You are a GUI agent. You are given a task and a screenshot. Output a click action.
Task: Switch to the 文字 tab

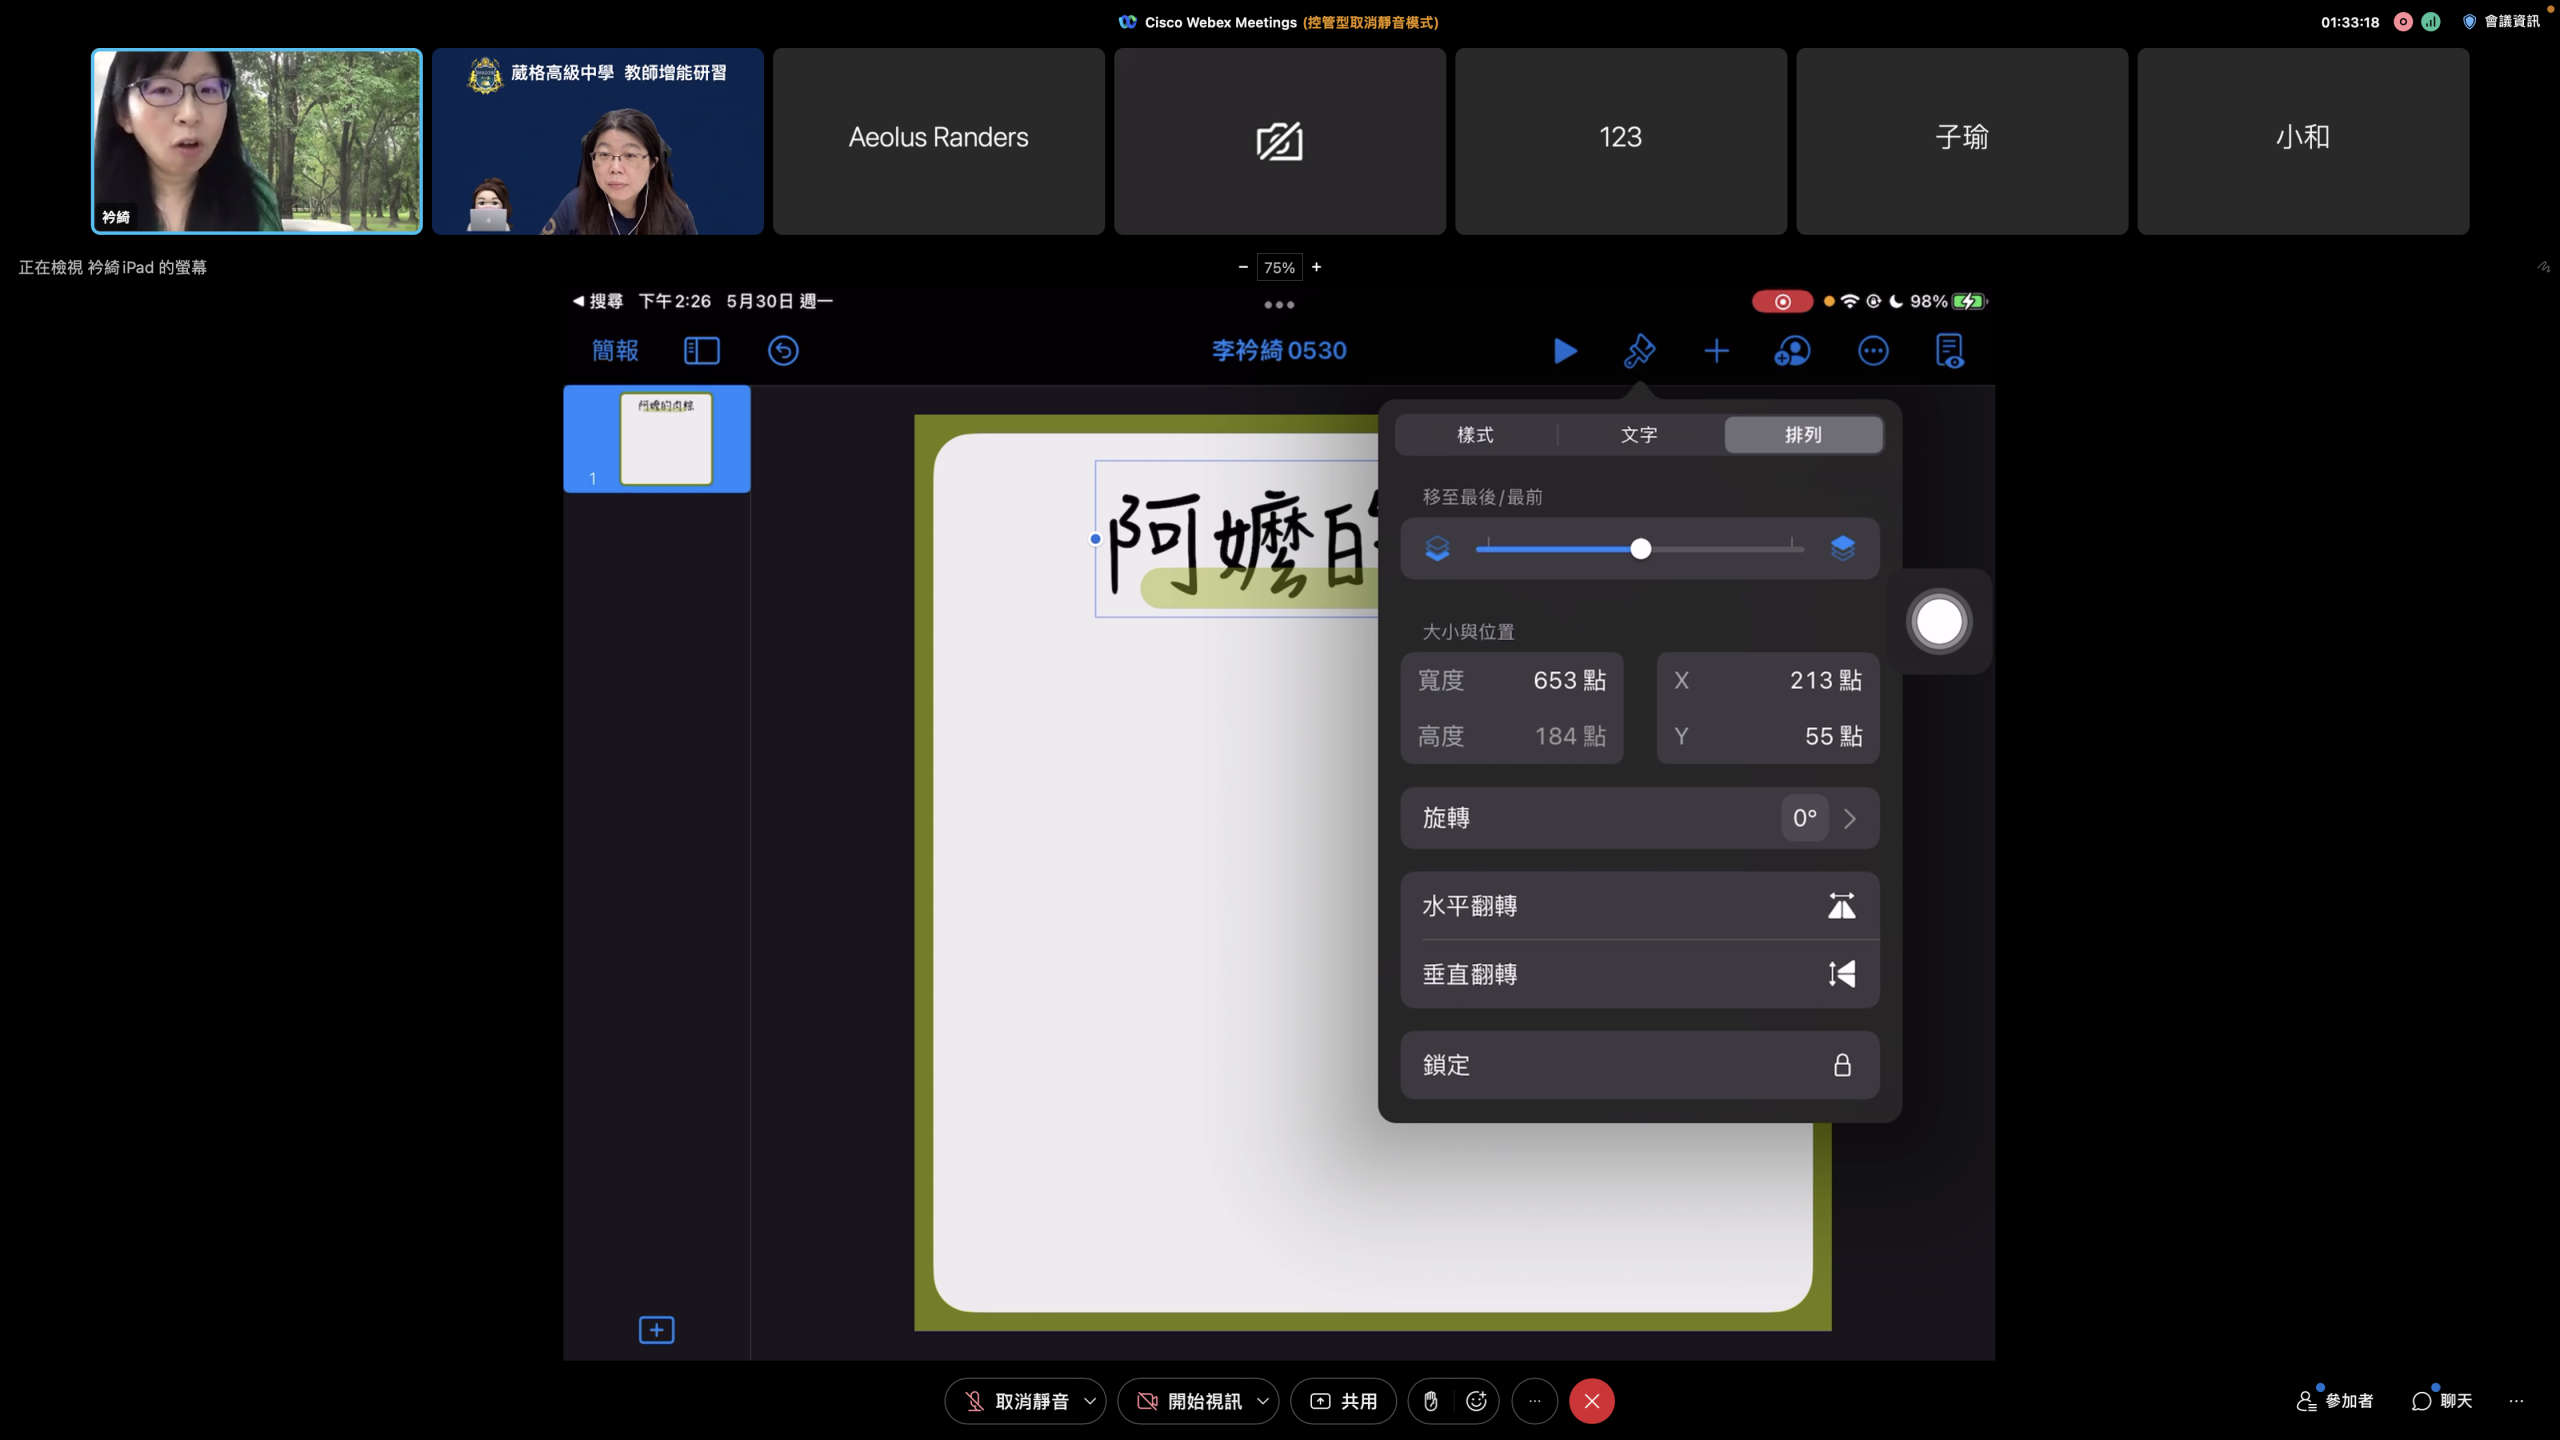pos(1639,435)
